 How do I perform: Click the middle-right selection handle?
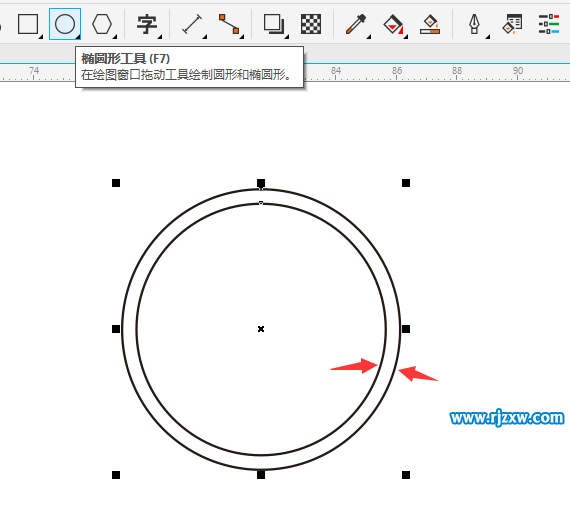click(406, 329)
